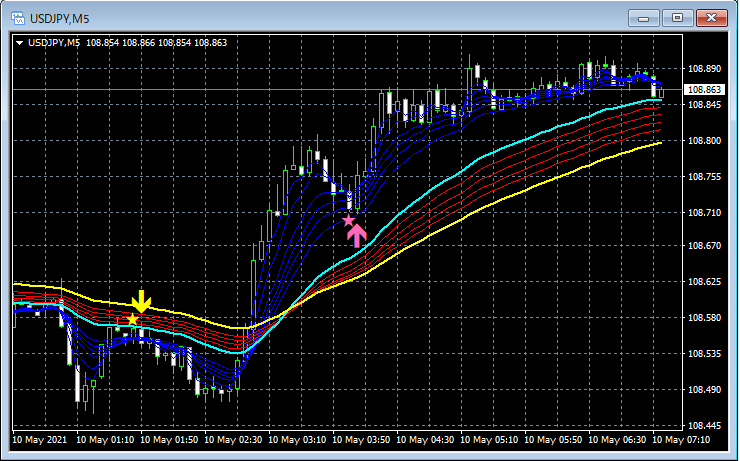
Task: Click the 10 May 03:10 time label
Action: [x=297, y=440]
